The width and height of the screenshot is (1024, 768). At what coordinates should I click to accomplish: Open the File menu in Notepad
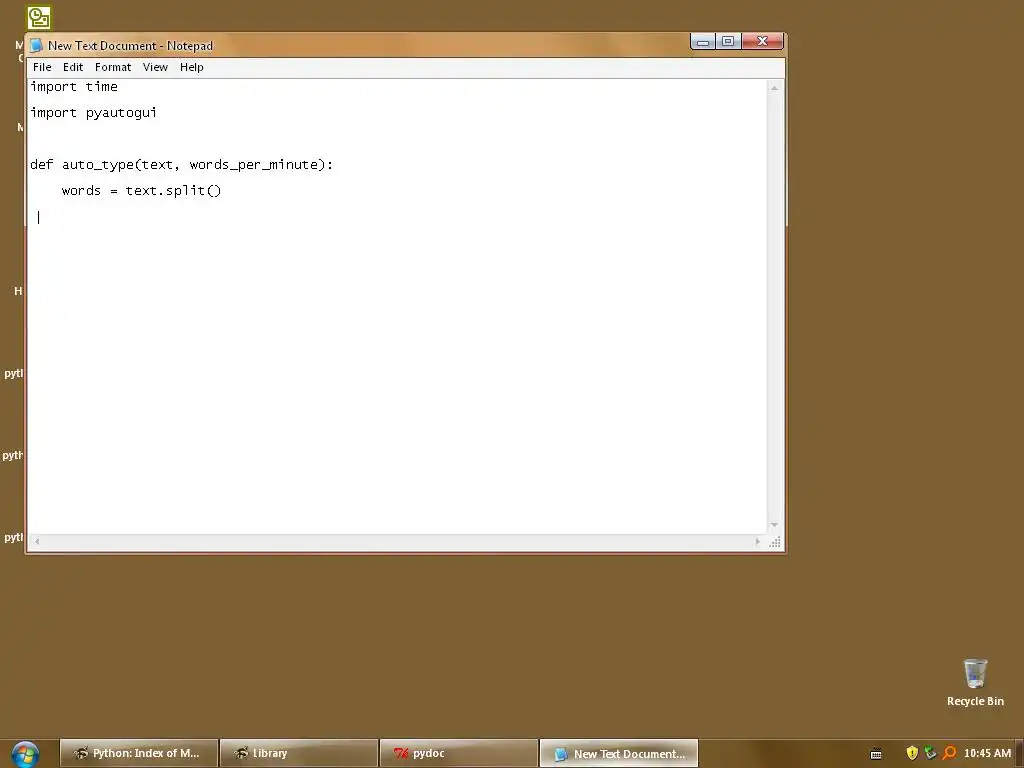pos(42,67)
